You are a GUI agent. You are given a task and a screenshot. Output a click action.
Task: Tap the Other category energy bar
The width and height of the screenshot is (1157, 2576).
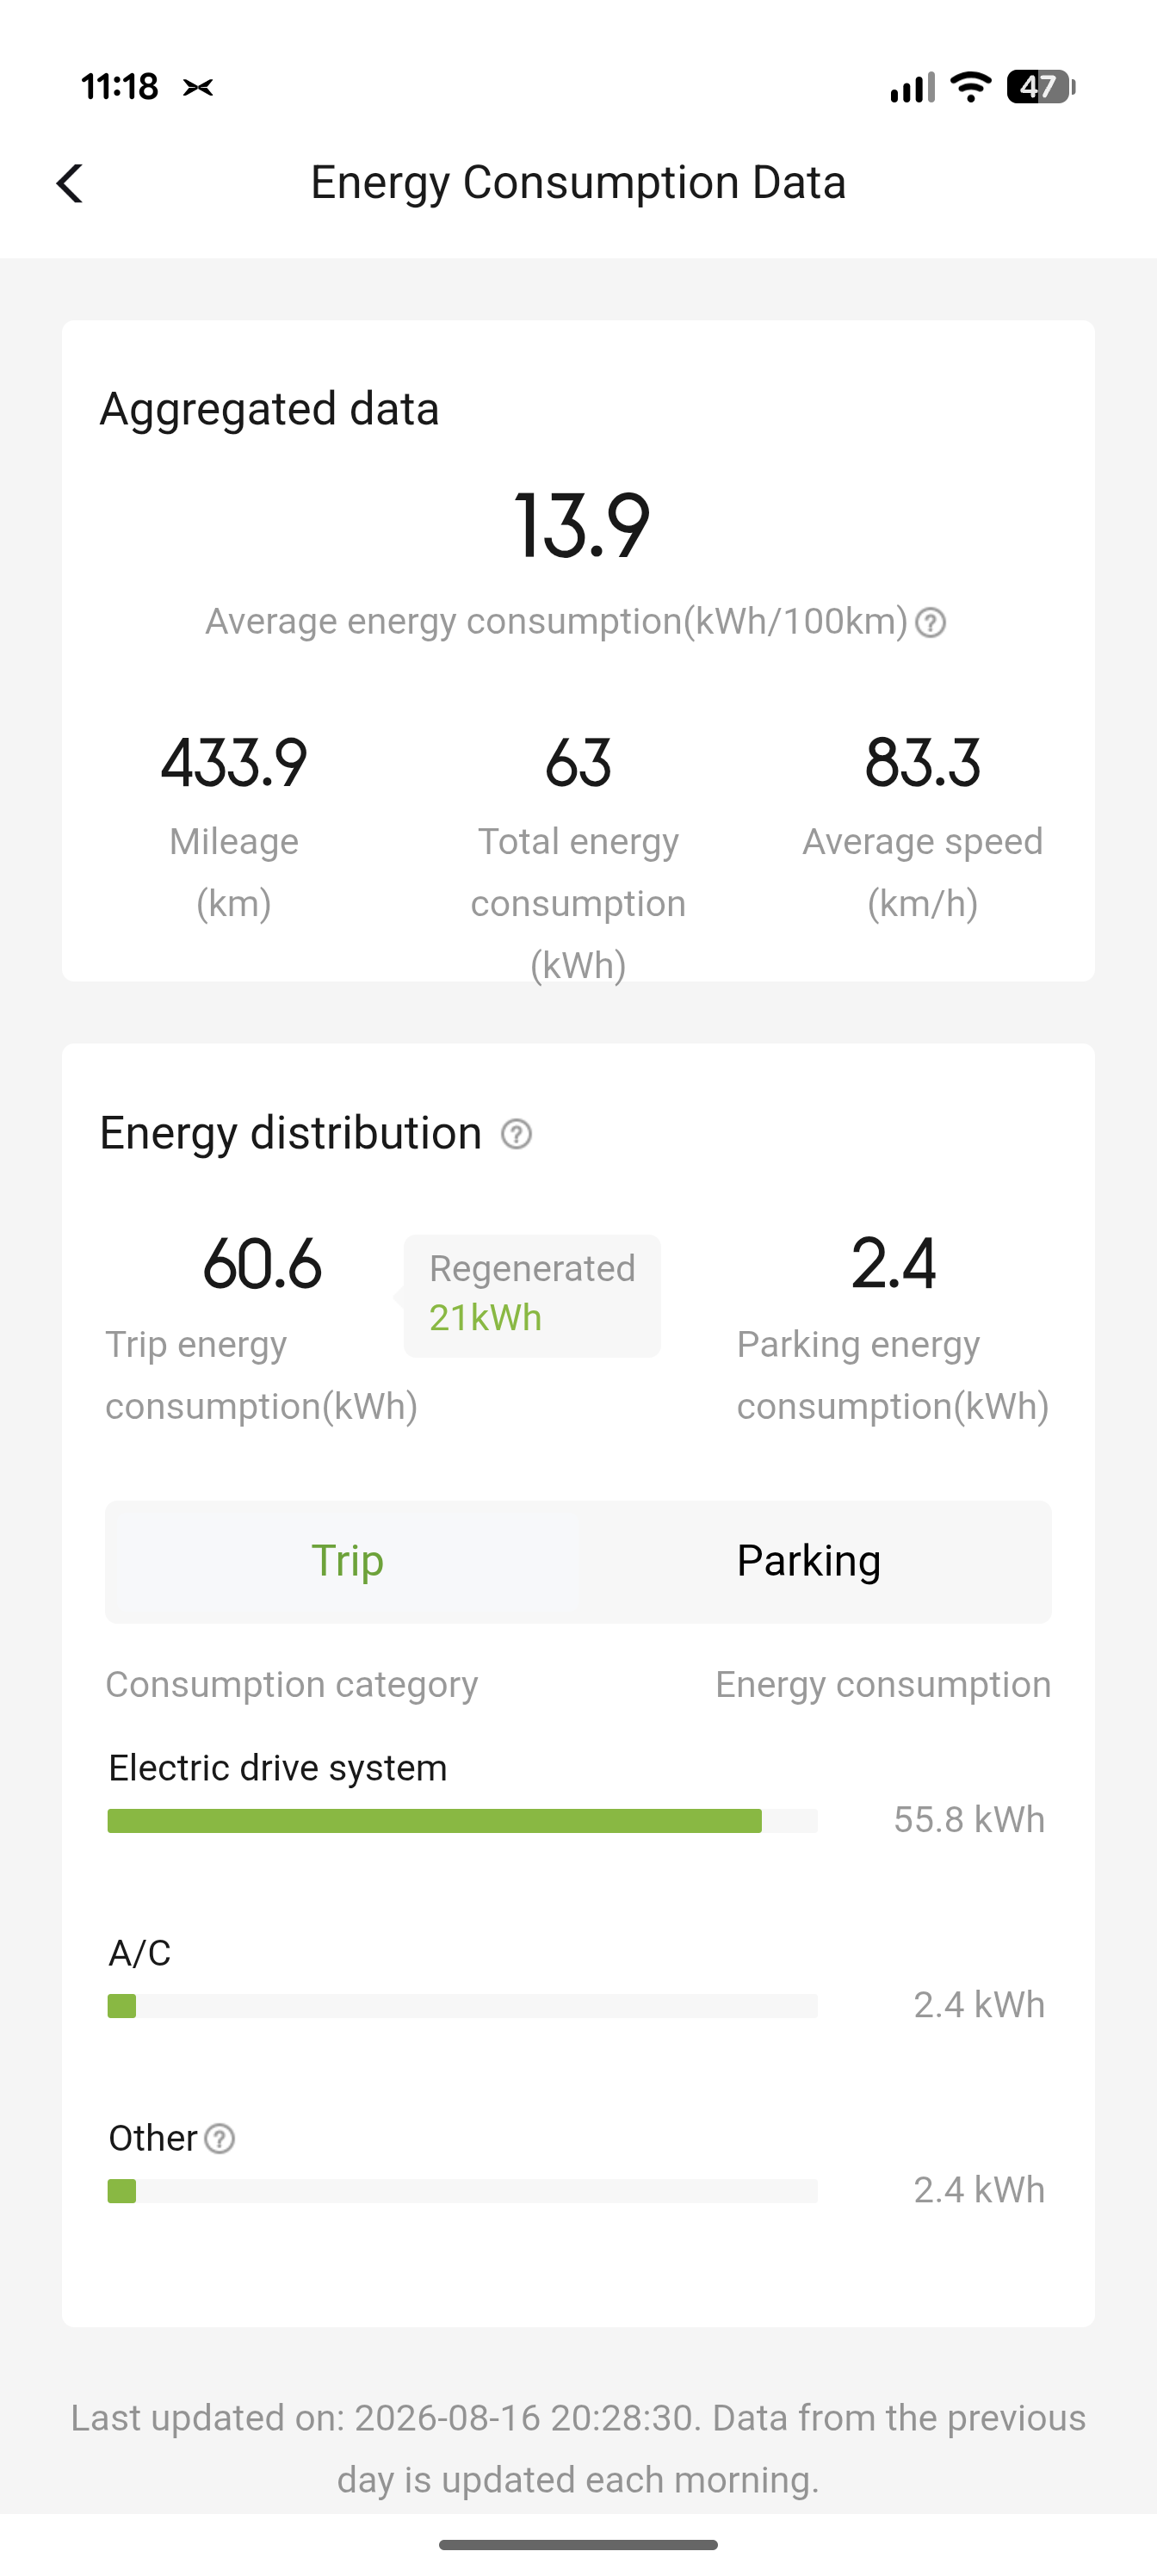click(462, 2191)
